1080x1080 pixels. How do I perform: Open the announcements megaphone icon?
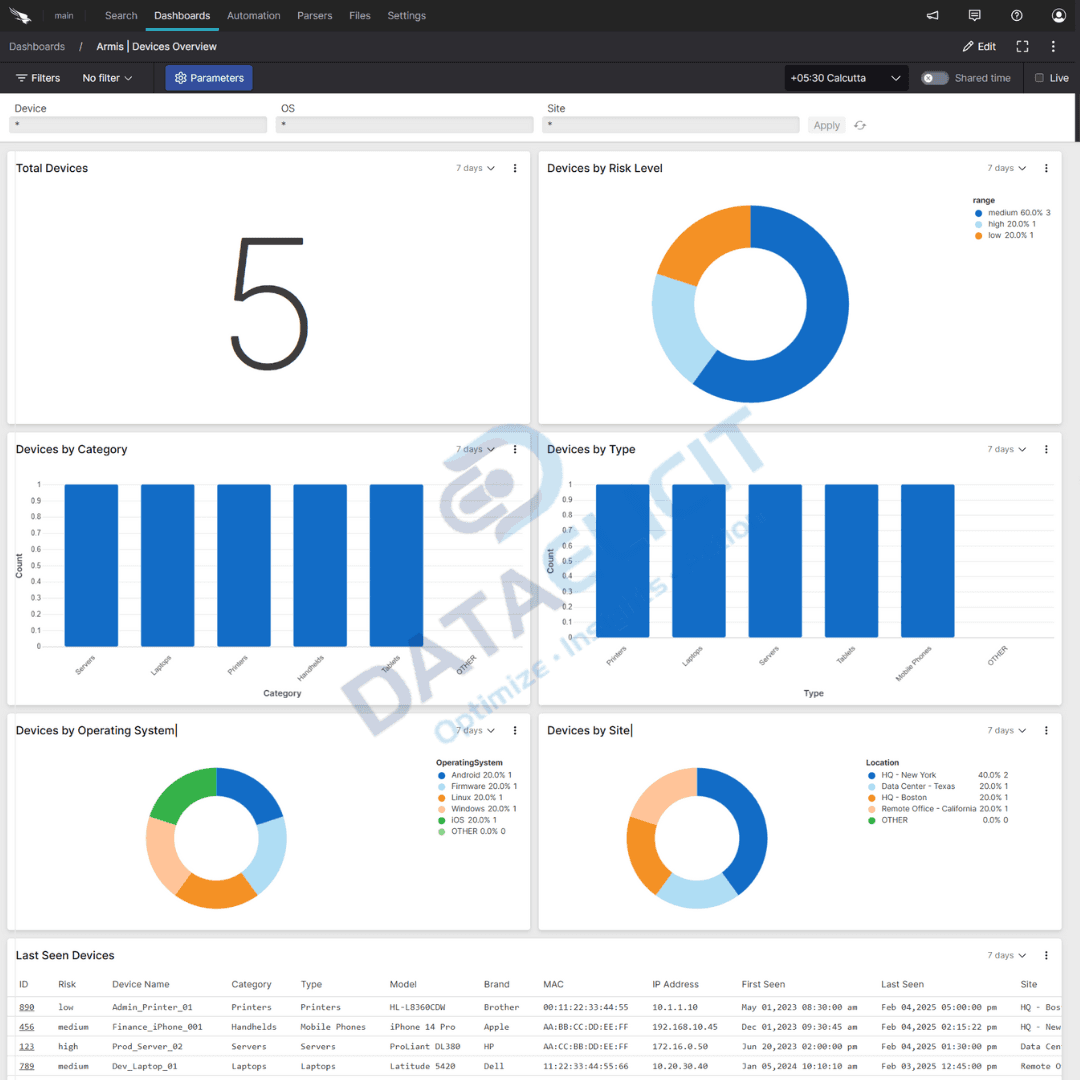coord(932,15)
